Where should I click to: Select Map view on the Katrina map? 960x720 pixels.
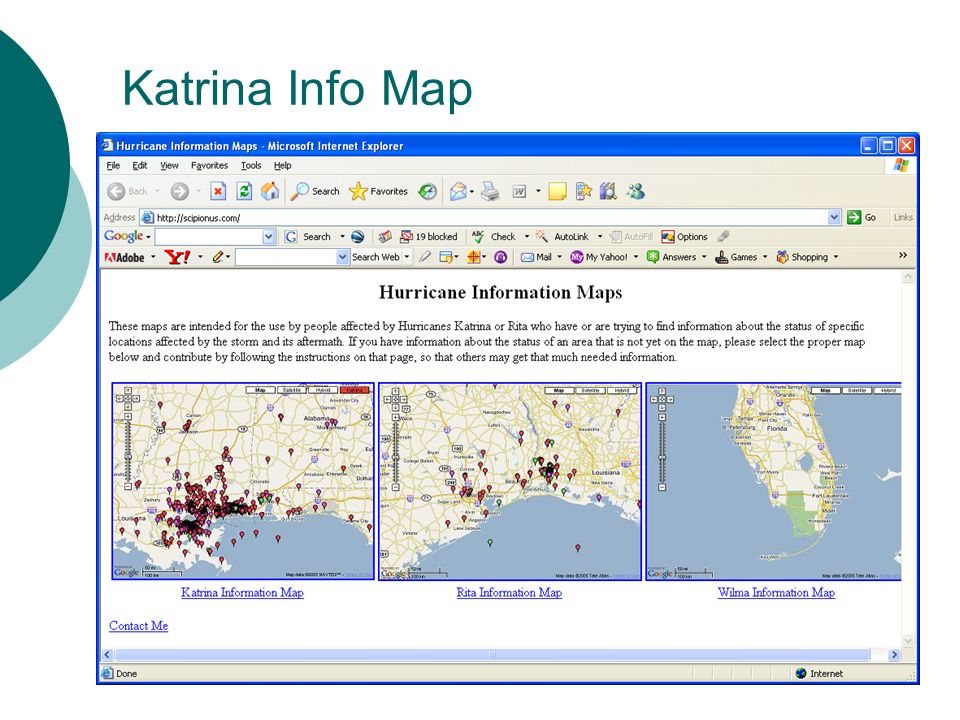[x=260, y=390]
